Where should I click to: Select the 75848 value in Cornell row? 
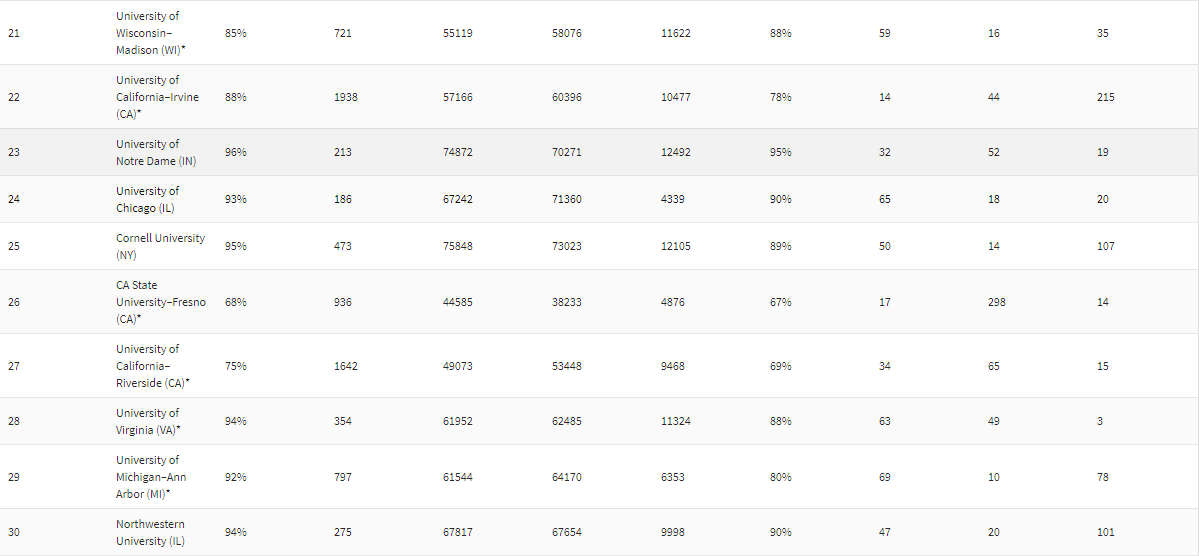pos(457,246)
